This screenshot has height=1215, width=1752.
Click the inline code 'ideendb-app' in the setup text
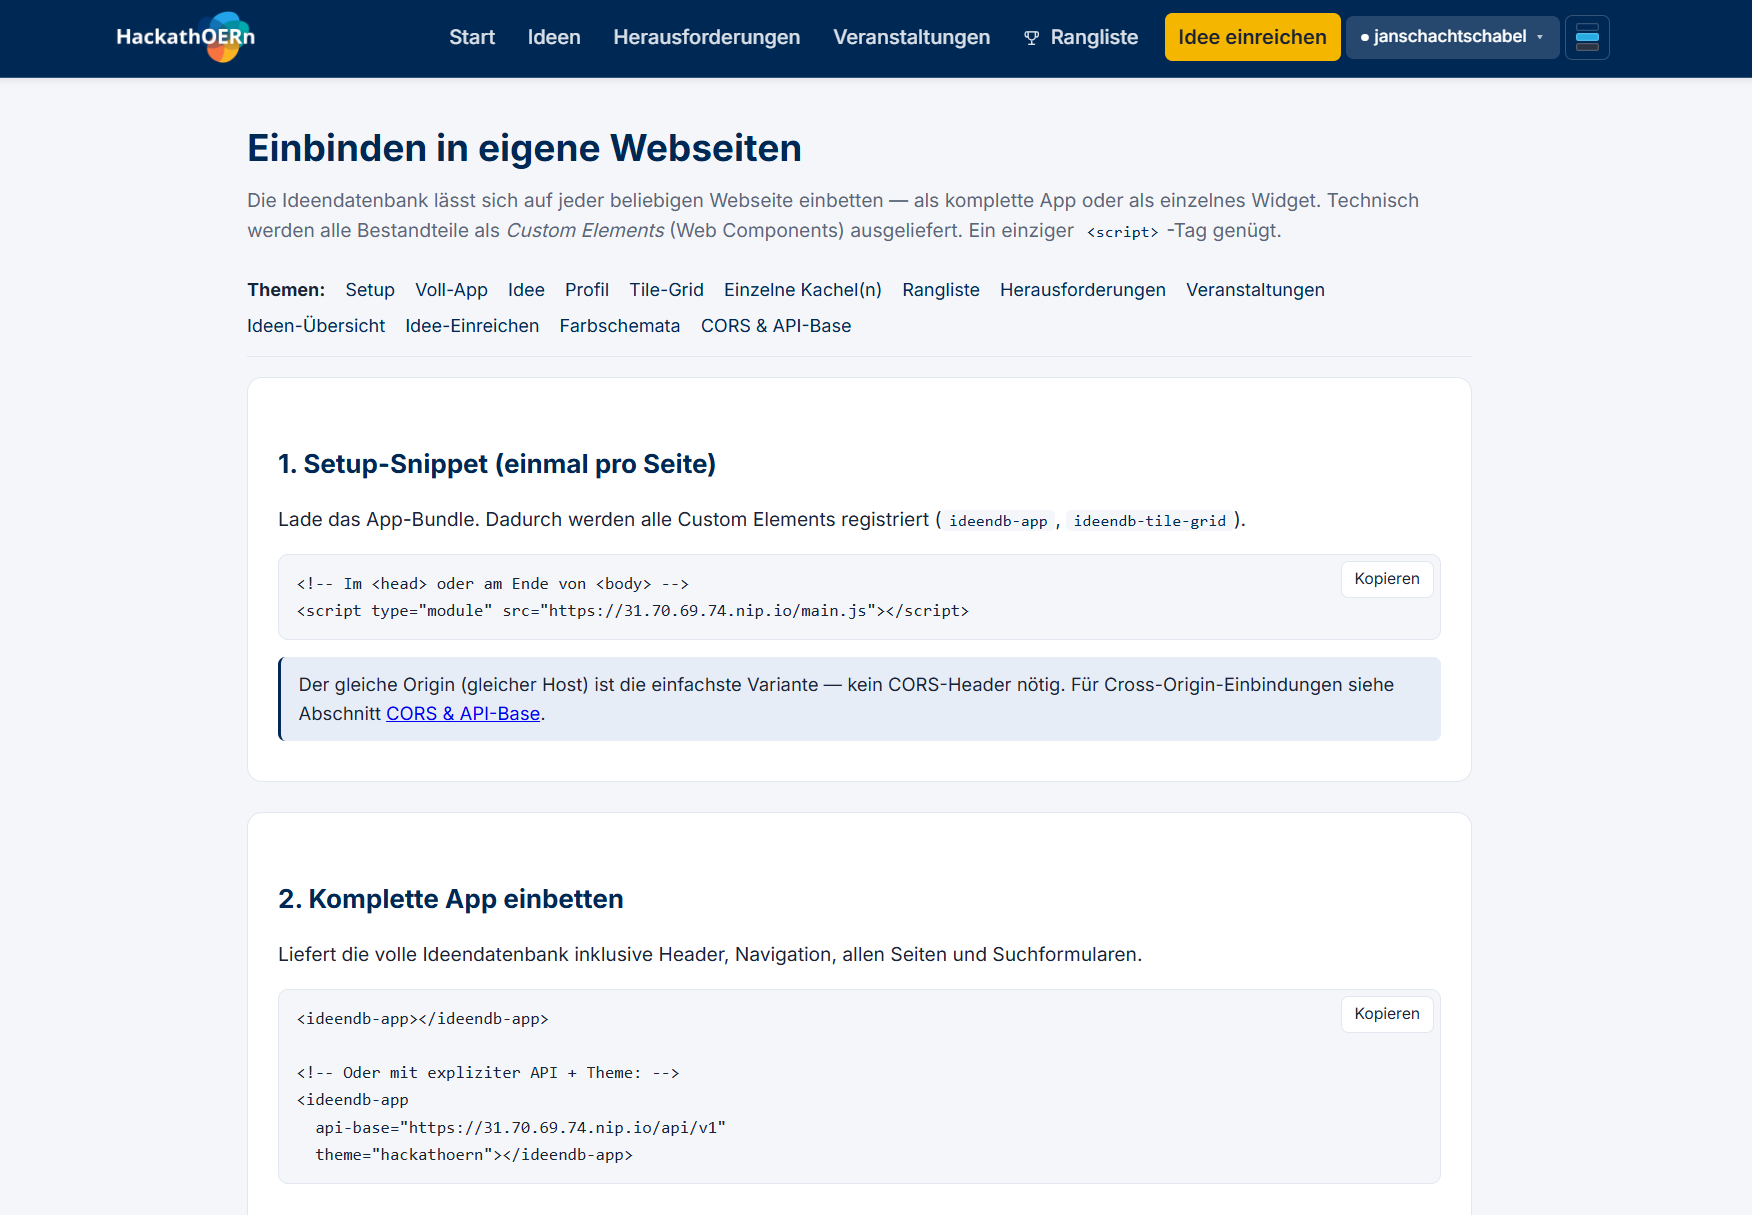tap(998, 521)
